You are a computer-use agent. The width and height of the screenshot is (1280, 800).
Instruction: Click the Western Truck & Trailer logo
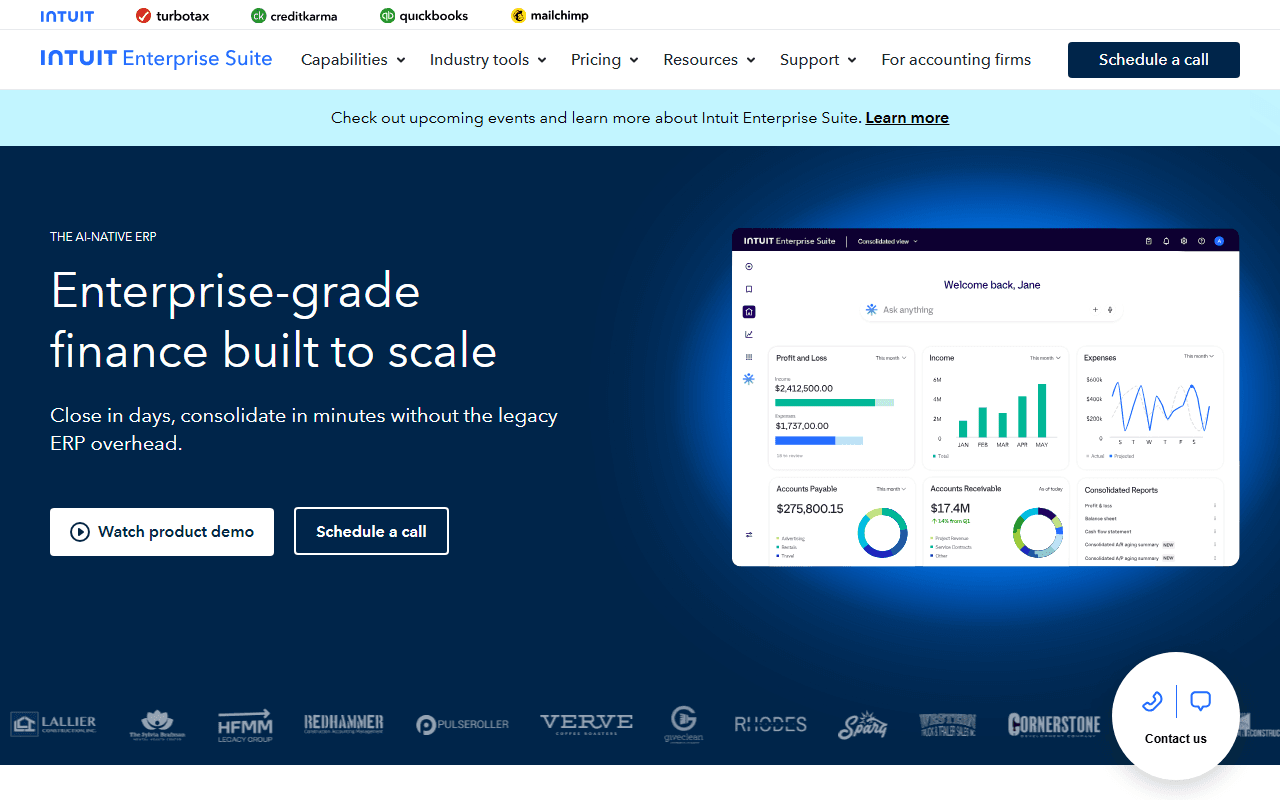948,725
